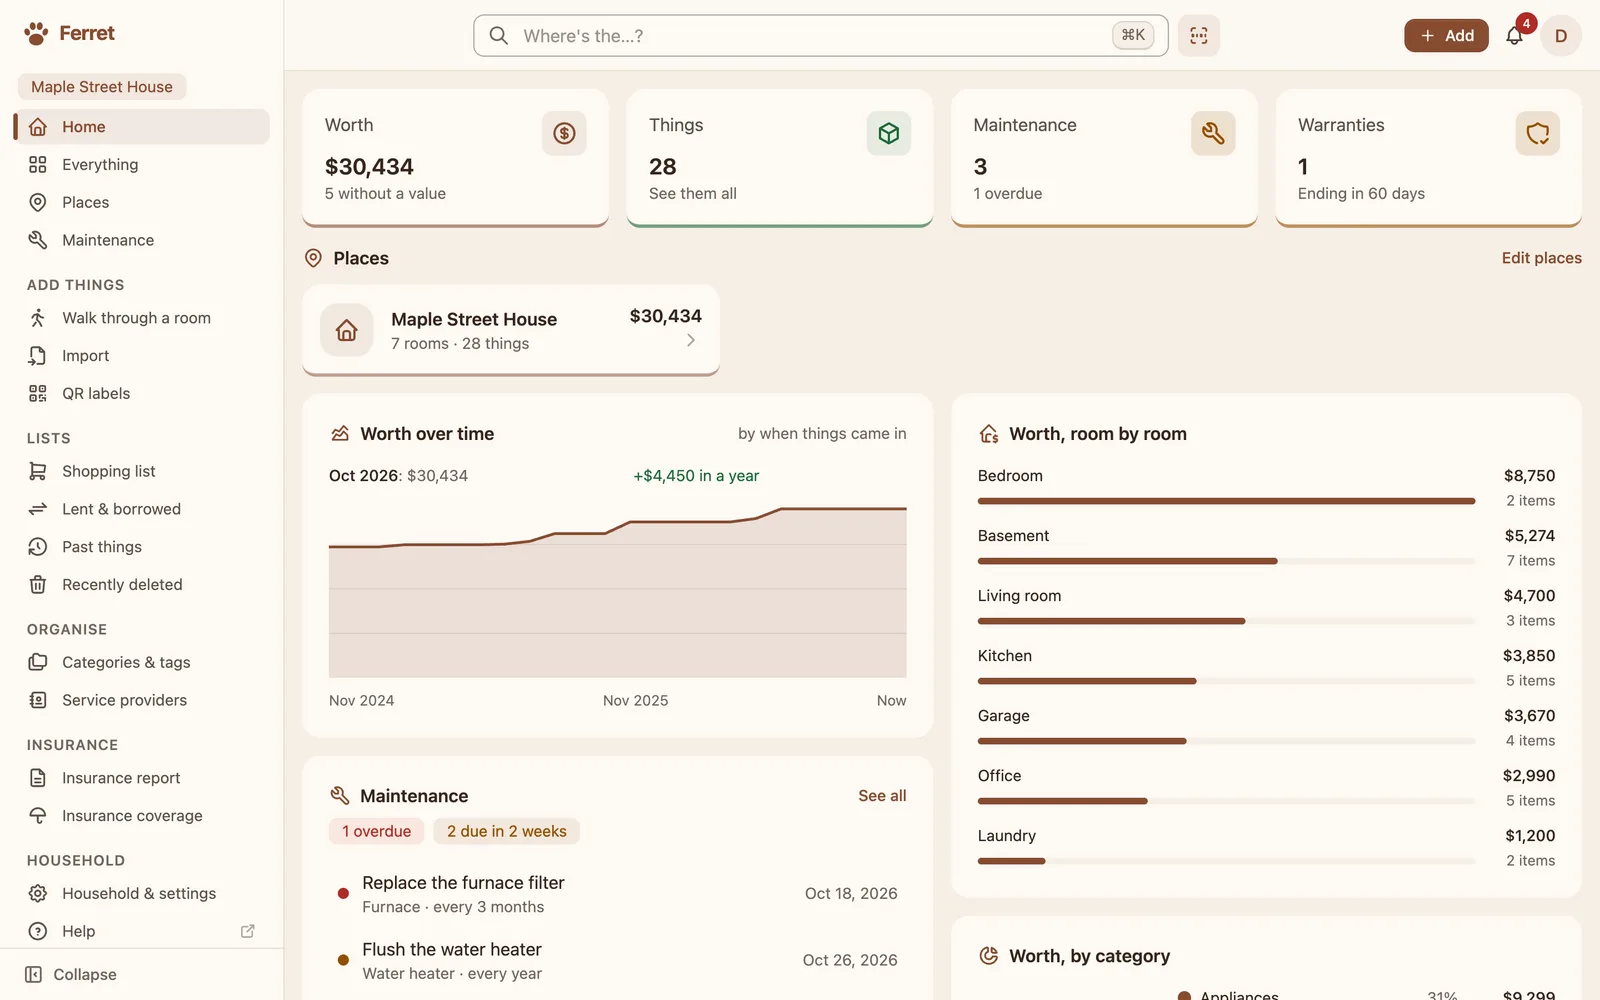The image size is (1600, 1000).
Task: Click the Shopping list cart icon
Action: click(x=38, y=471)
